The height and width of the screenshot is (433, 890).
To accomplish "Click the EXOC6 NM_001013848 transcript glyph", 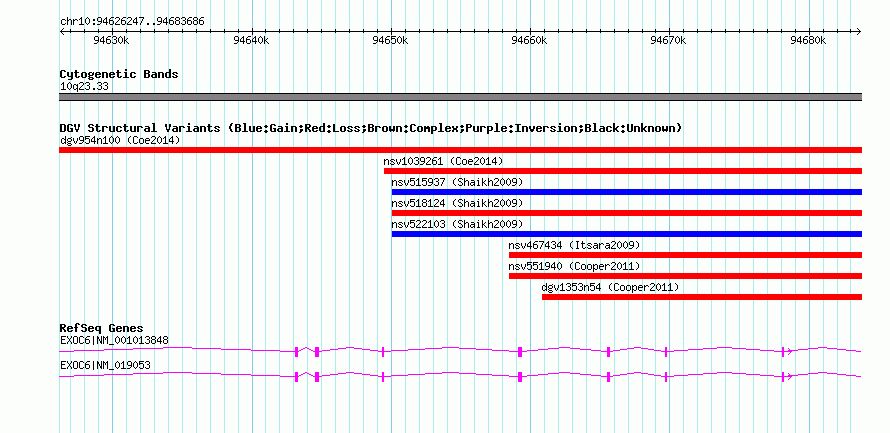I will pyautogui.click(x=460, y=351).
